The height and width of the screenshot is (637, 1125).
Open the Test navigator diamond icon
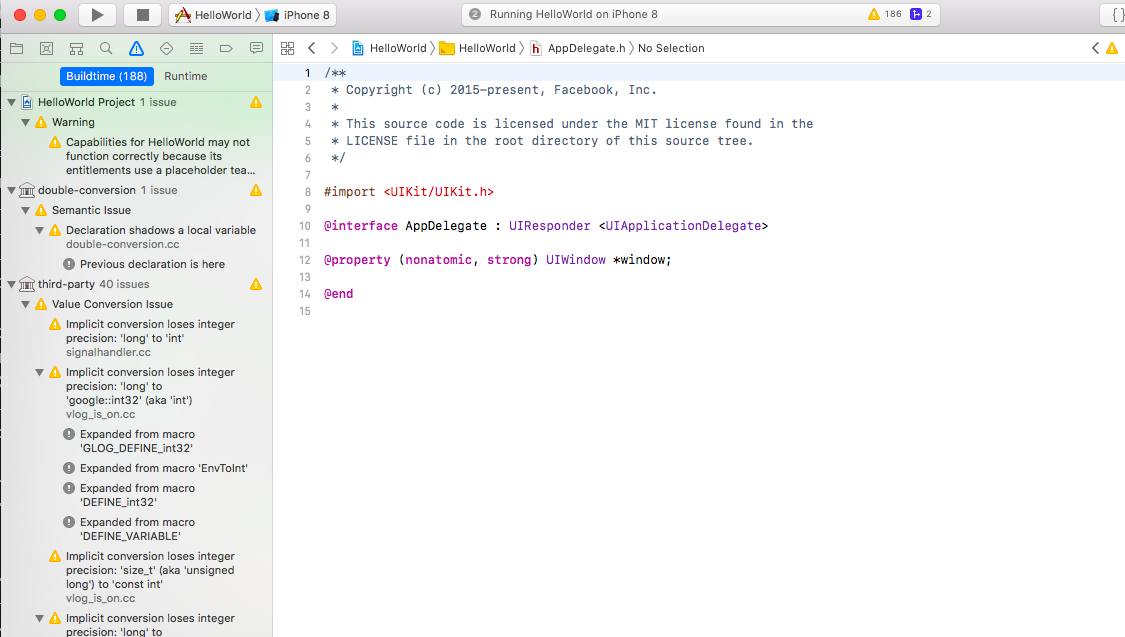(x=165, y=47)
